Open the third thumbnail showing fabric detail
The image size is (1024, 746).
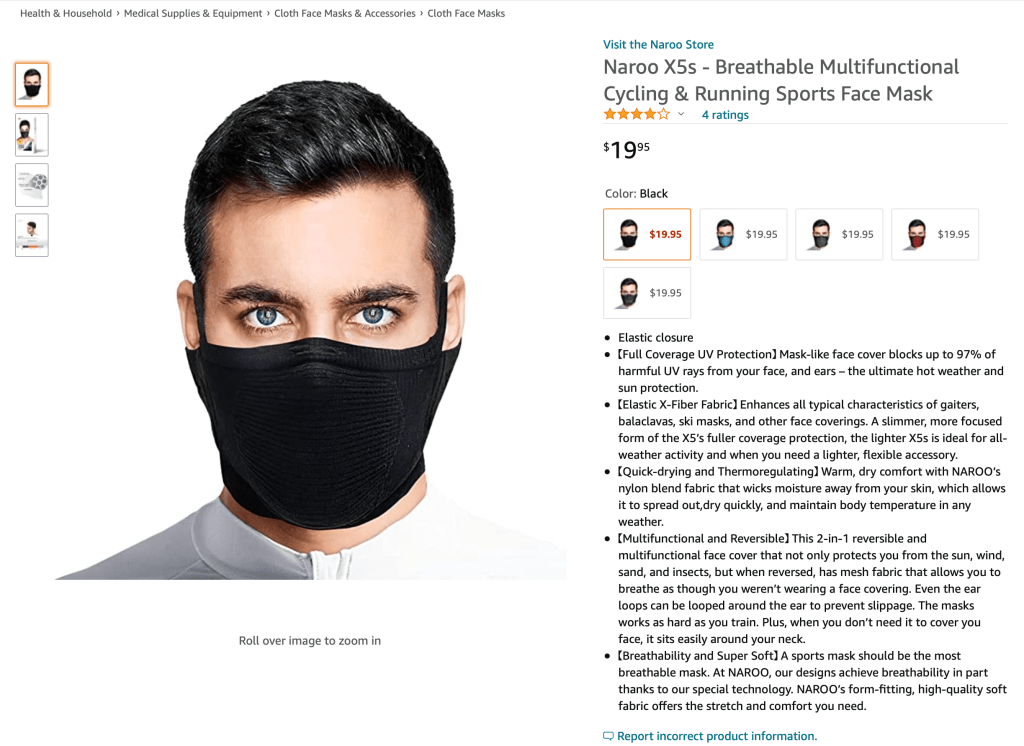(x=32, y=185)
